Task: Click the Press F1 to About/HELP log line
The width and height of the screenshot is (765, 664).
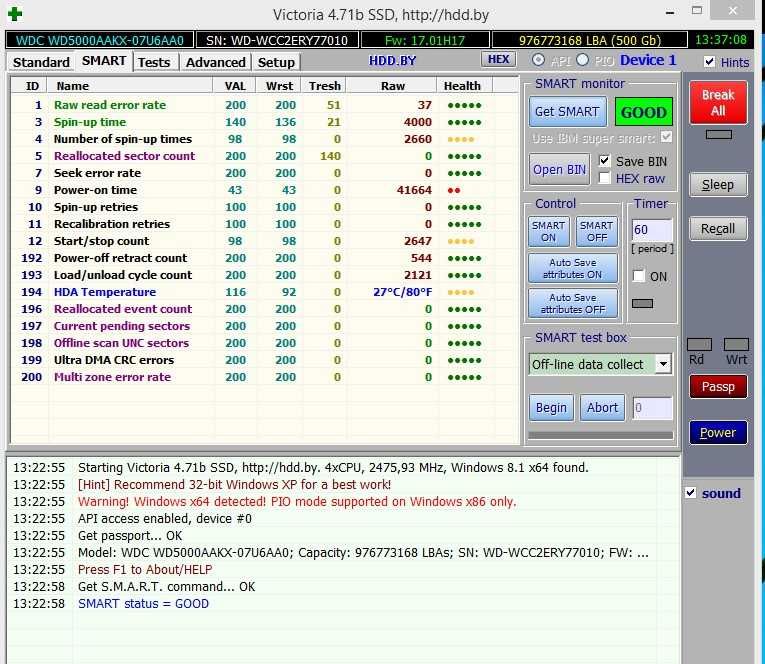Action: tap(145, 569)
